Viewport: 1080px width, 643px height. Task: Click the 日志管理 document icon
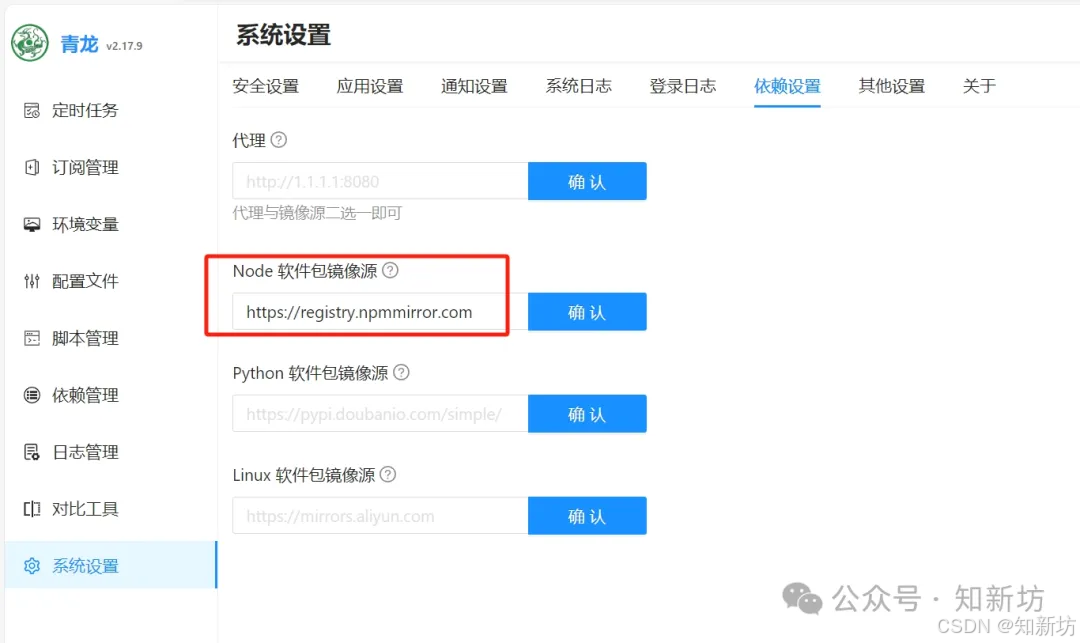[x=32, y=452]
